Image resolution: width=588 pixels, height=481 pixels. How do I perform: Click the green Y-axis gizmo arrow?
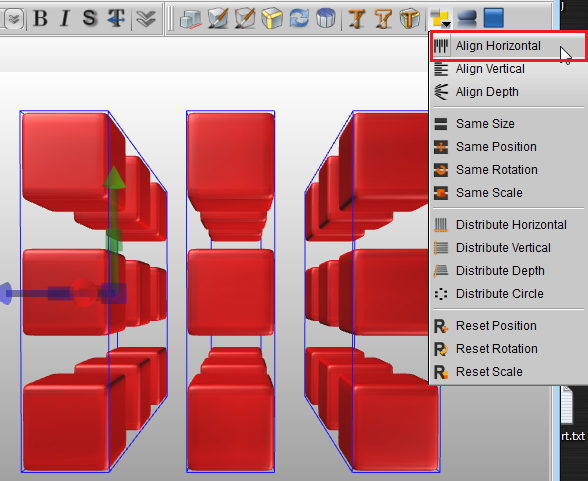click(x=114, y=177)
